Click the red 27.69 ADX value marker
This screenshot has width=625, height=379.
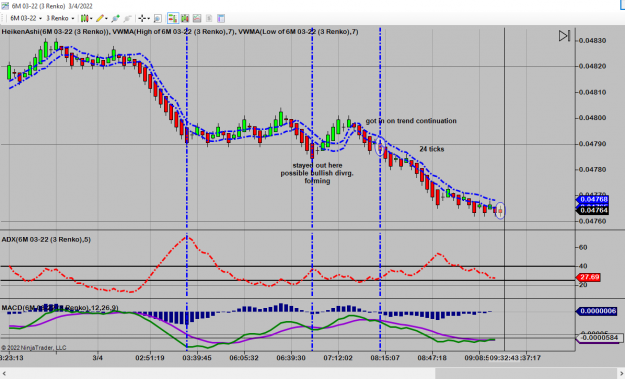[x=589, y=277]
